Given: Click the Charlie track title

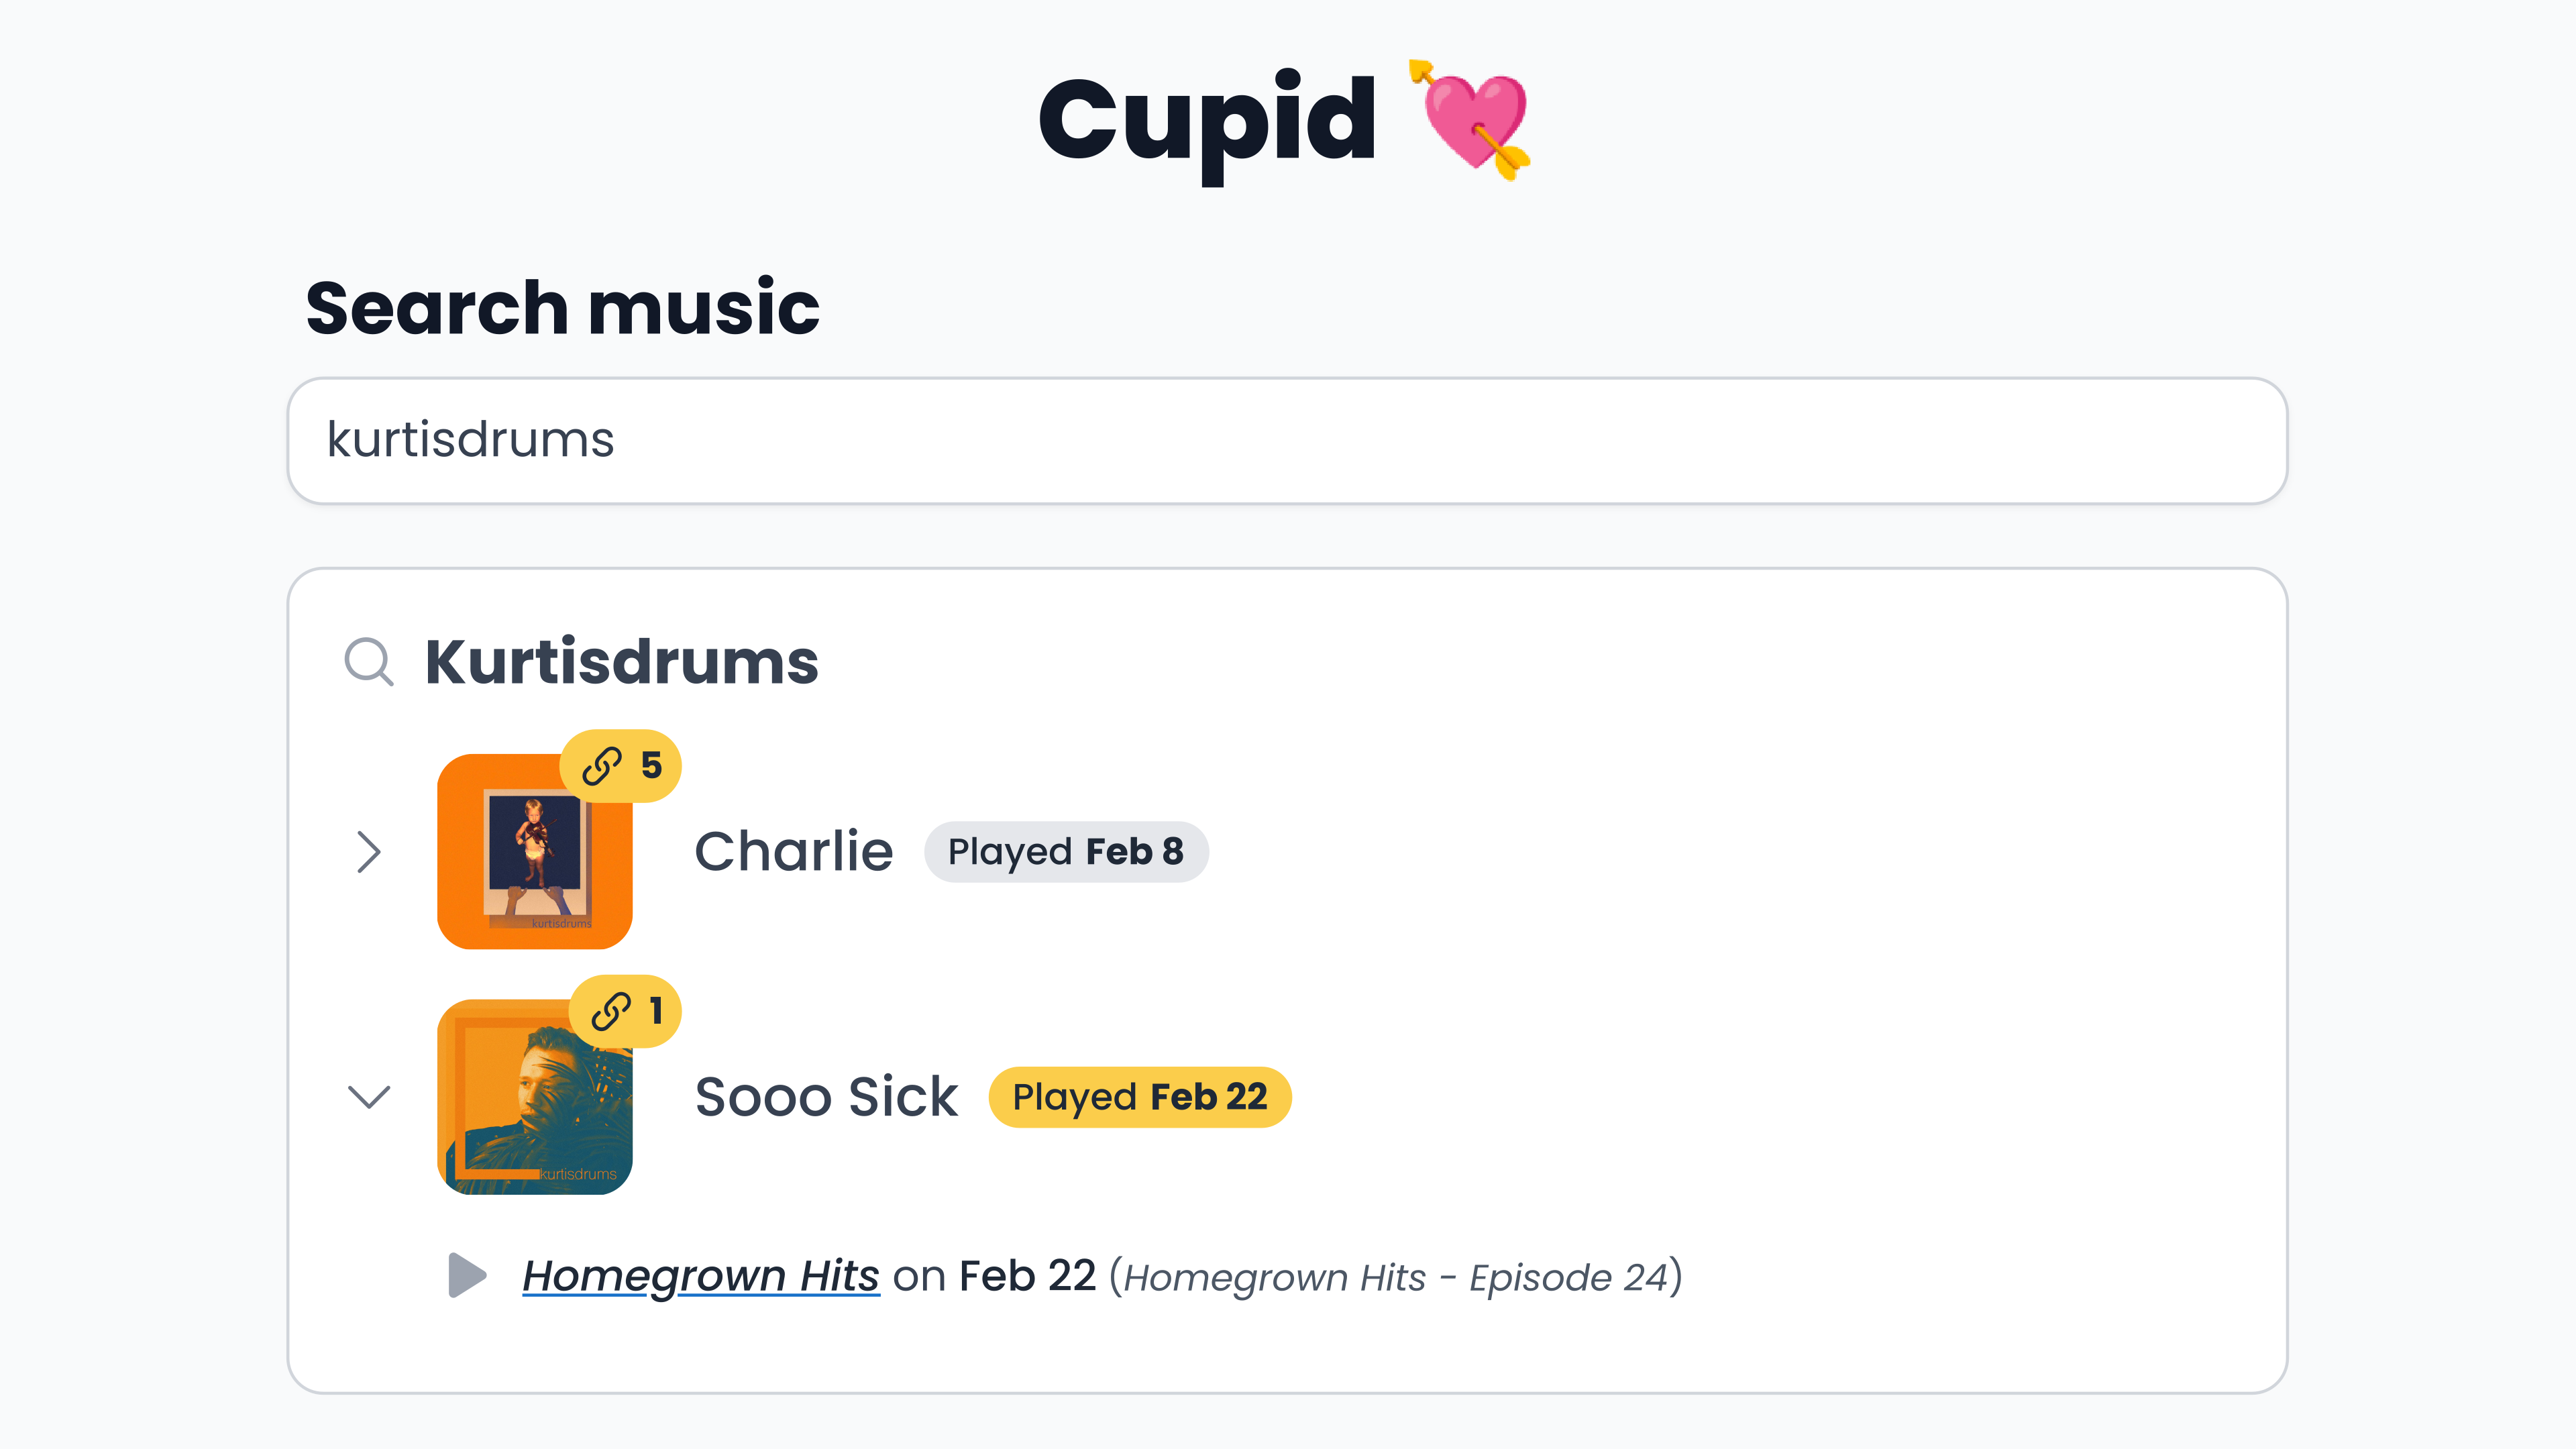Looking at the screenshot, I should tap(794, 852).
